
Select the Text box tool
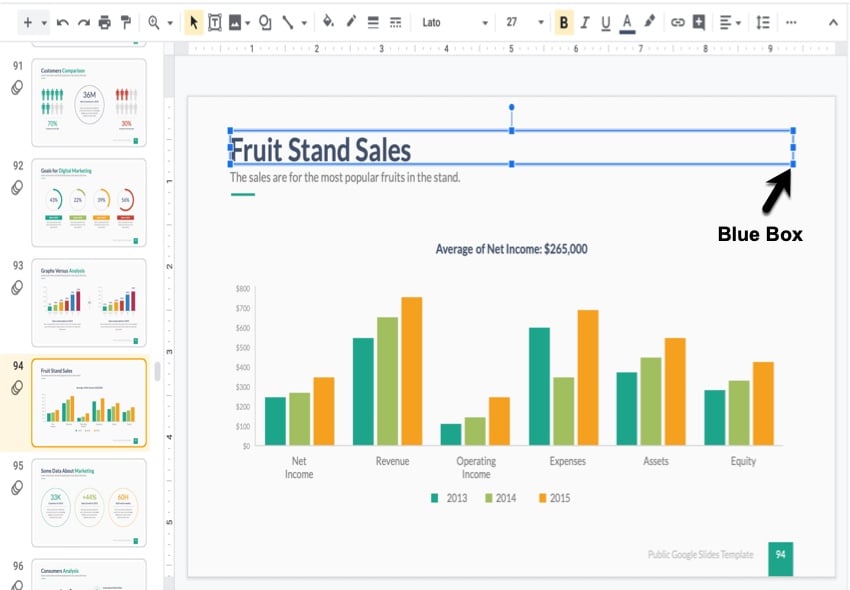coord(214,22)
